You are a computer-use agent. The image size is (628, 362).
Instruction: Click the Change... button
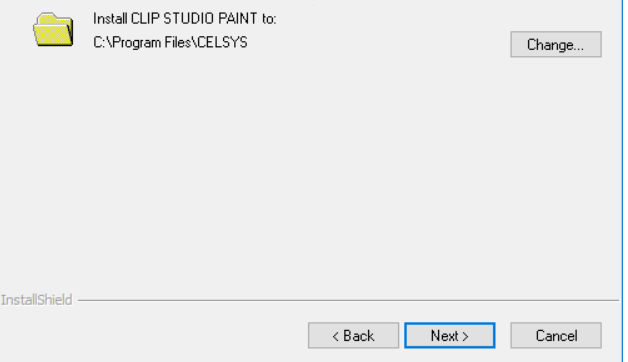556,44
